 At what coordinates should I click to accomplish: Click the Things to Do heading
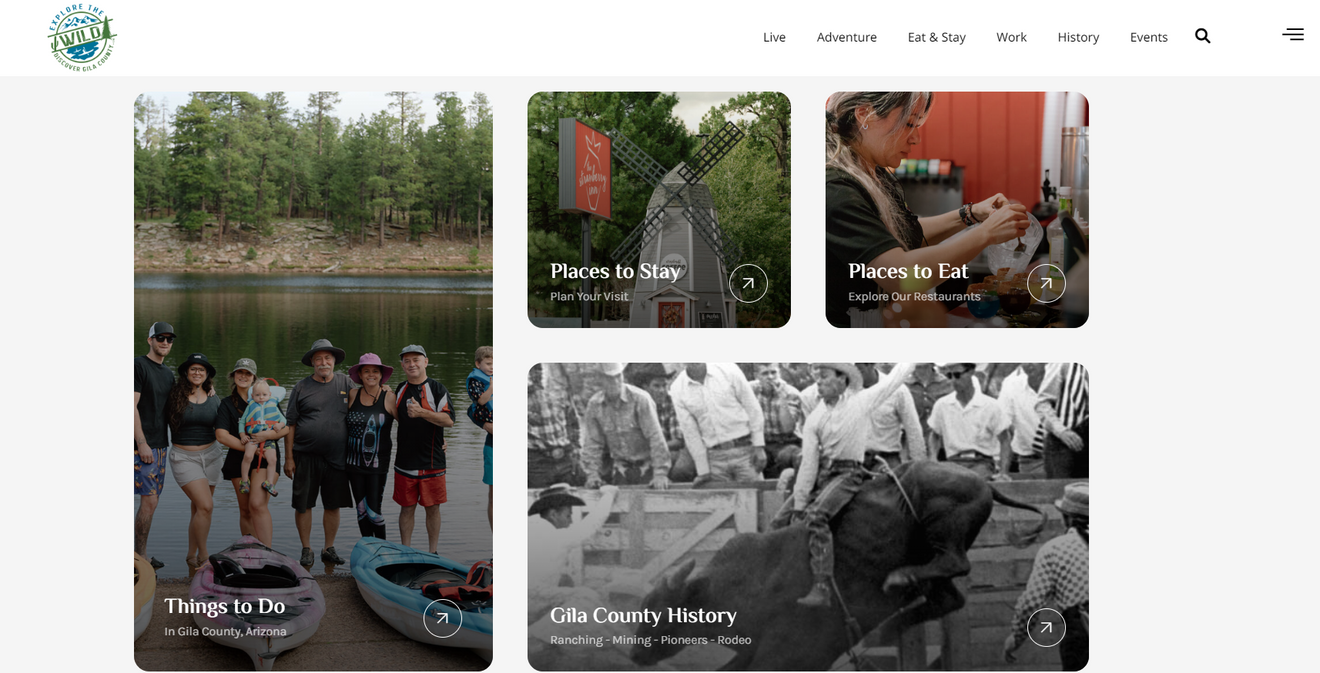224,606
